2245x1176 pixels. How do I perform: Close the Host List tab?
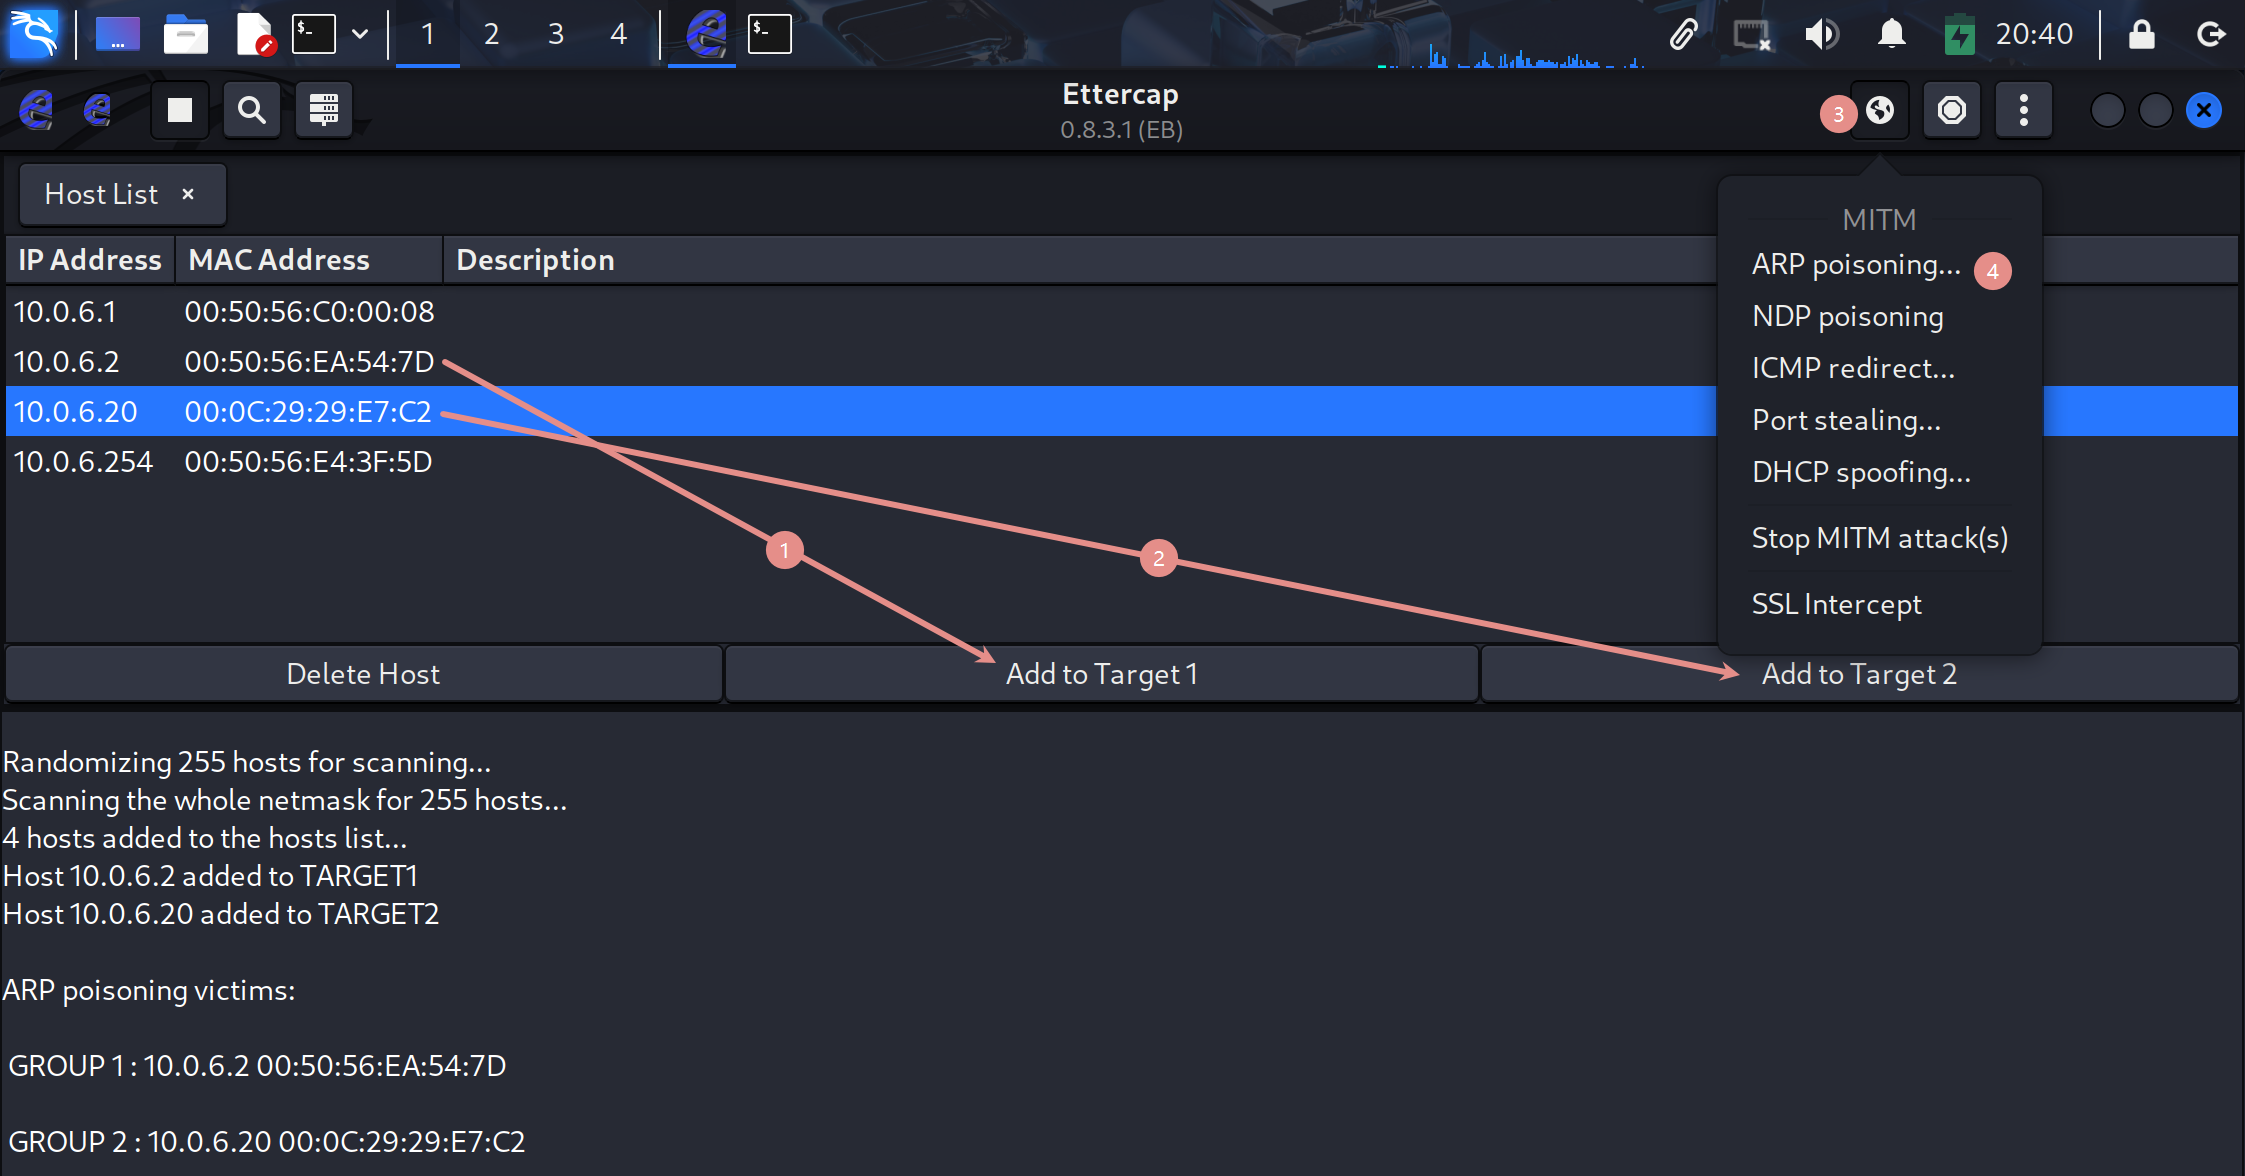pyautogui.click(x=188, y=194)
